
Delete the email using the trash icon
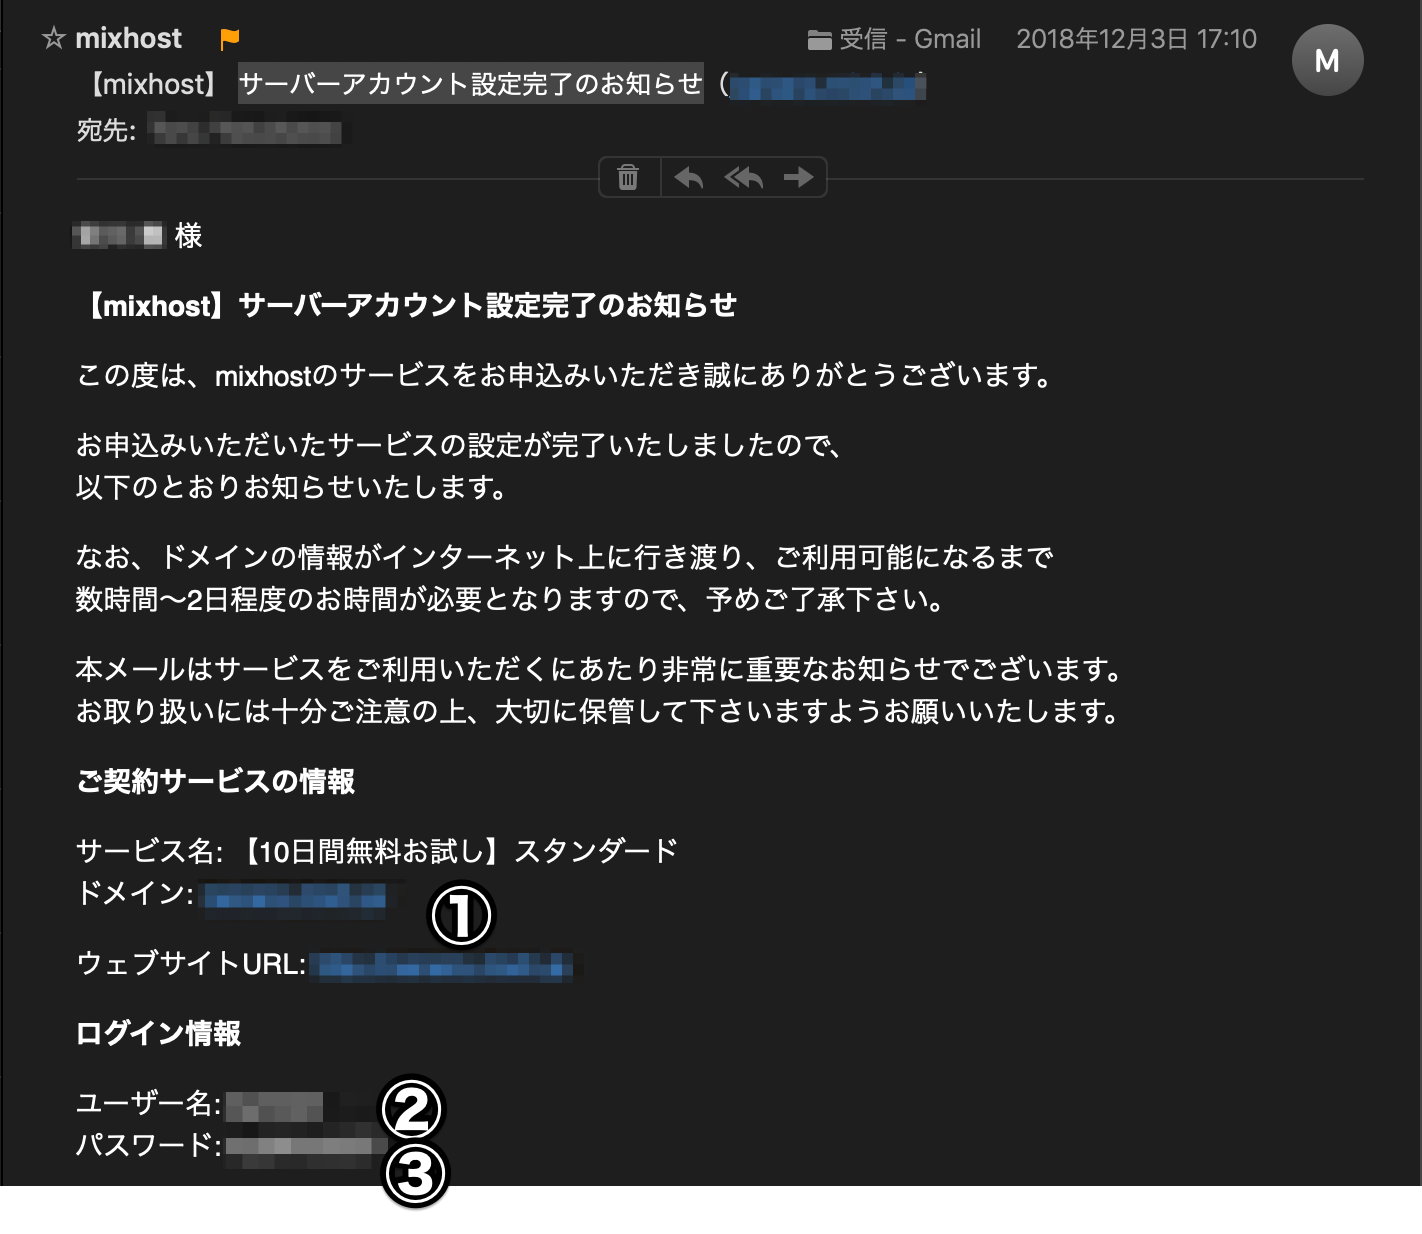[628, 177]
